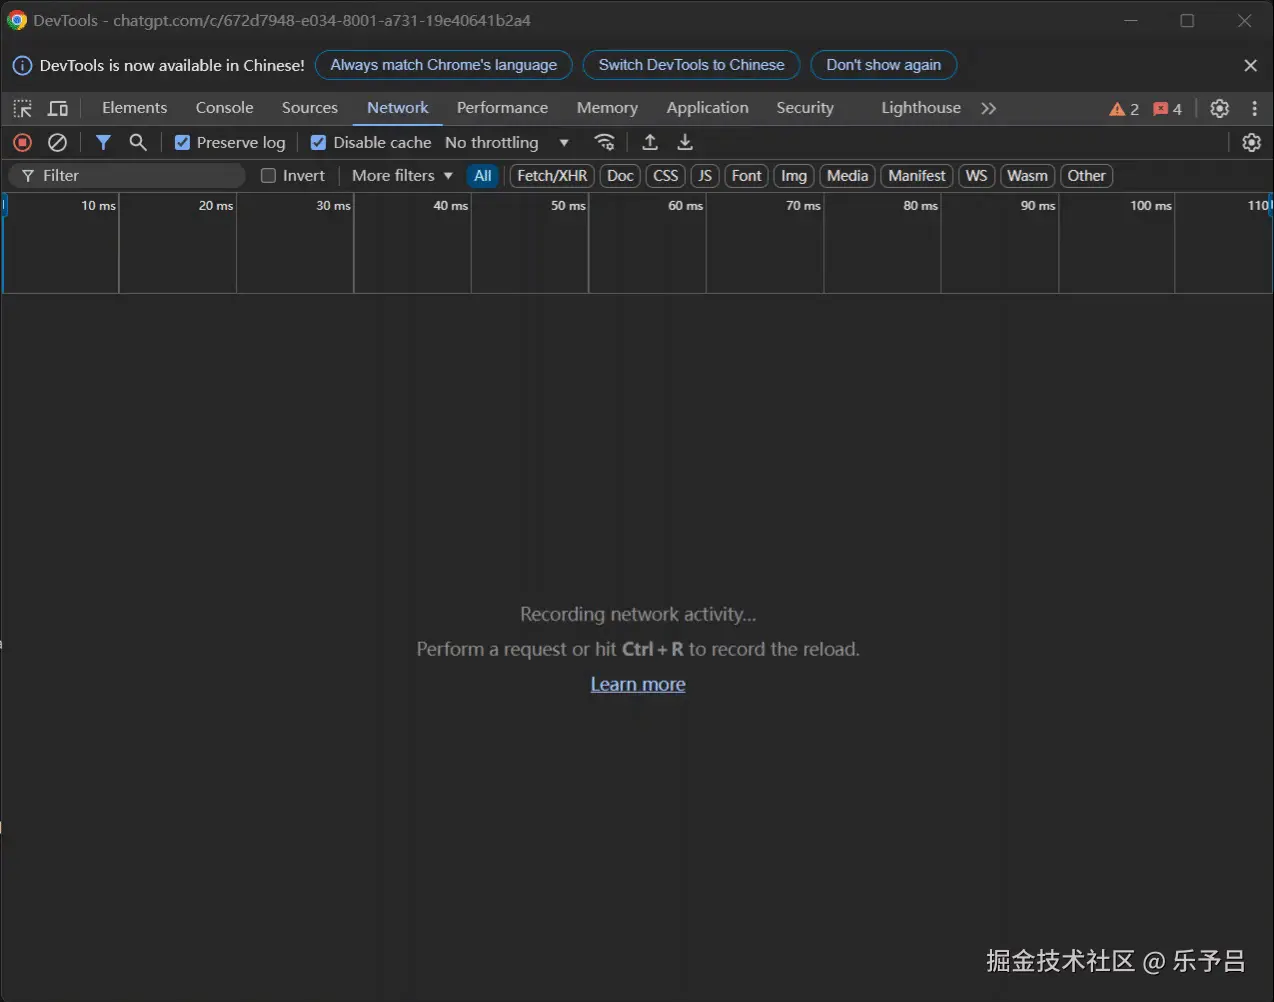This screenshot has width=1274, height=1002.
Task: Switch to the Security tab
Action: click(805, 108)
